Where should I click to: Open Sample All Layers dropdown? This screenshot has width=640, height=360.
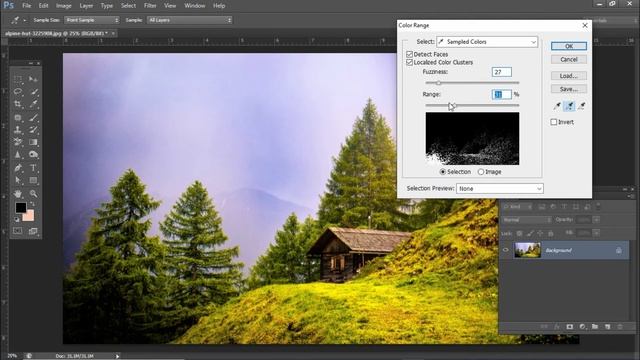point(189,20)
